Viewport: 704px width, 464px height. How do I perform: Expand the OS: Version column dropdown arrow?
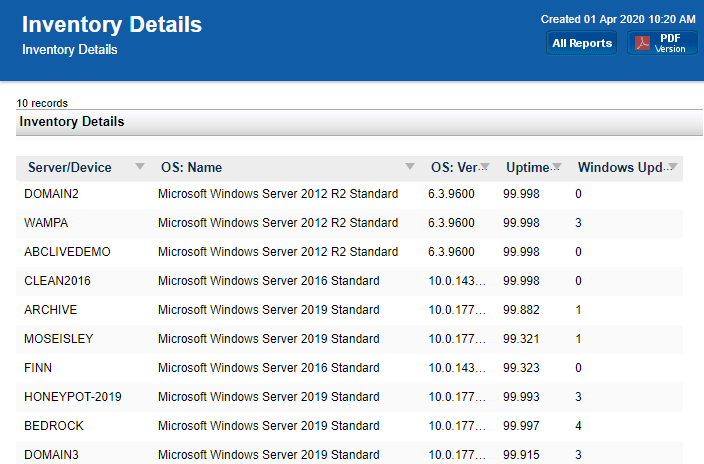[485, 167]
